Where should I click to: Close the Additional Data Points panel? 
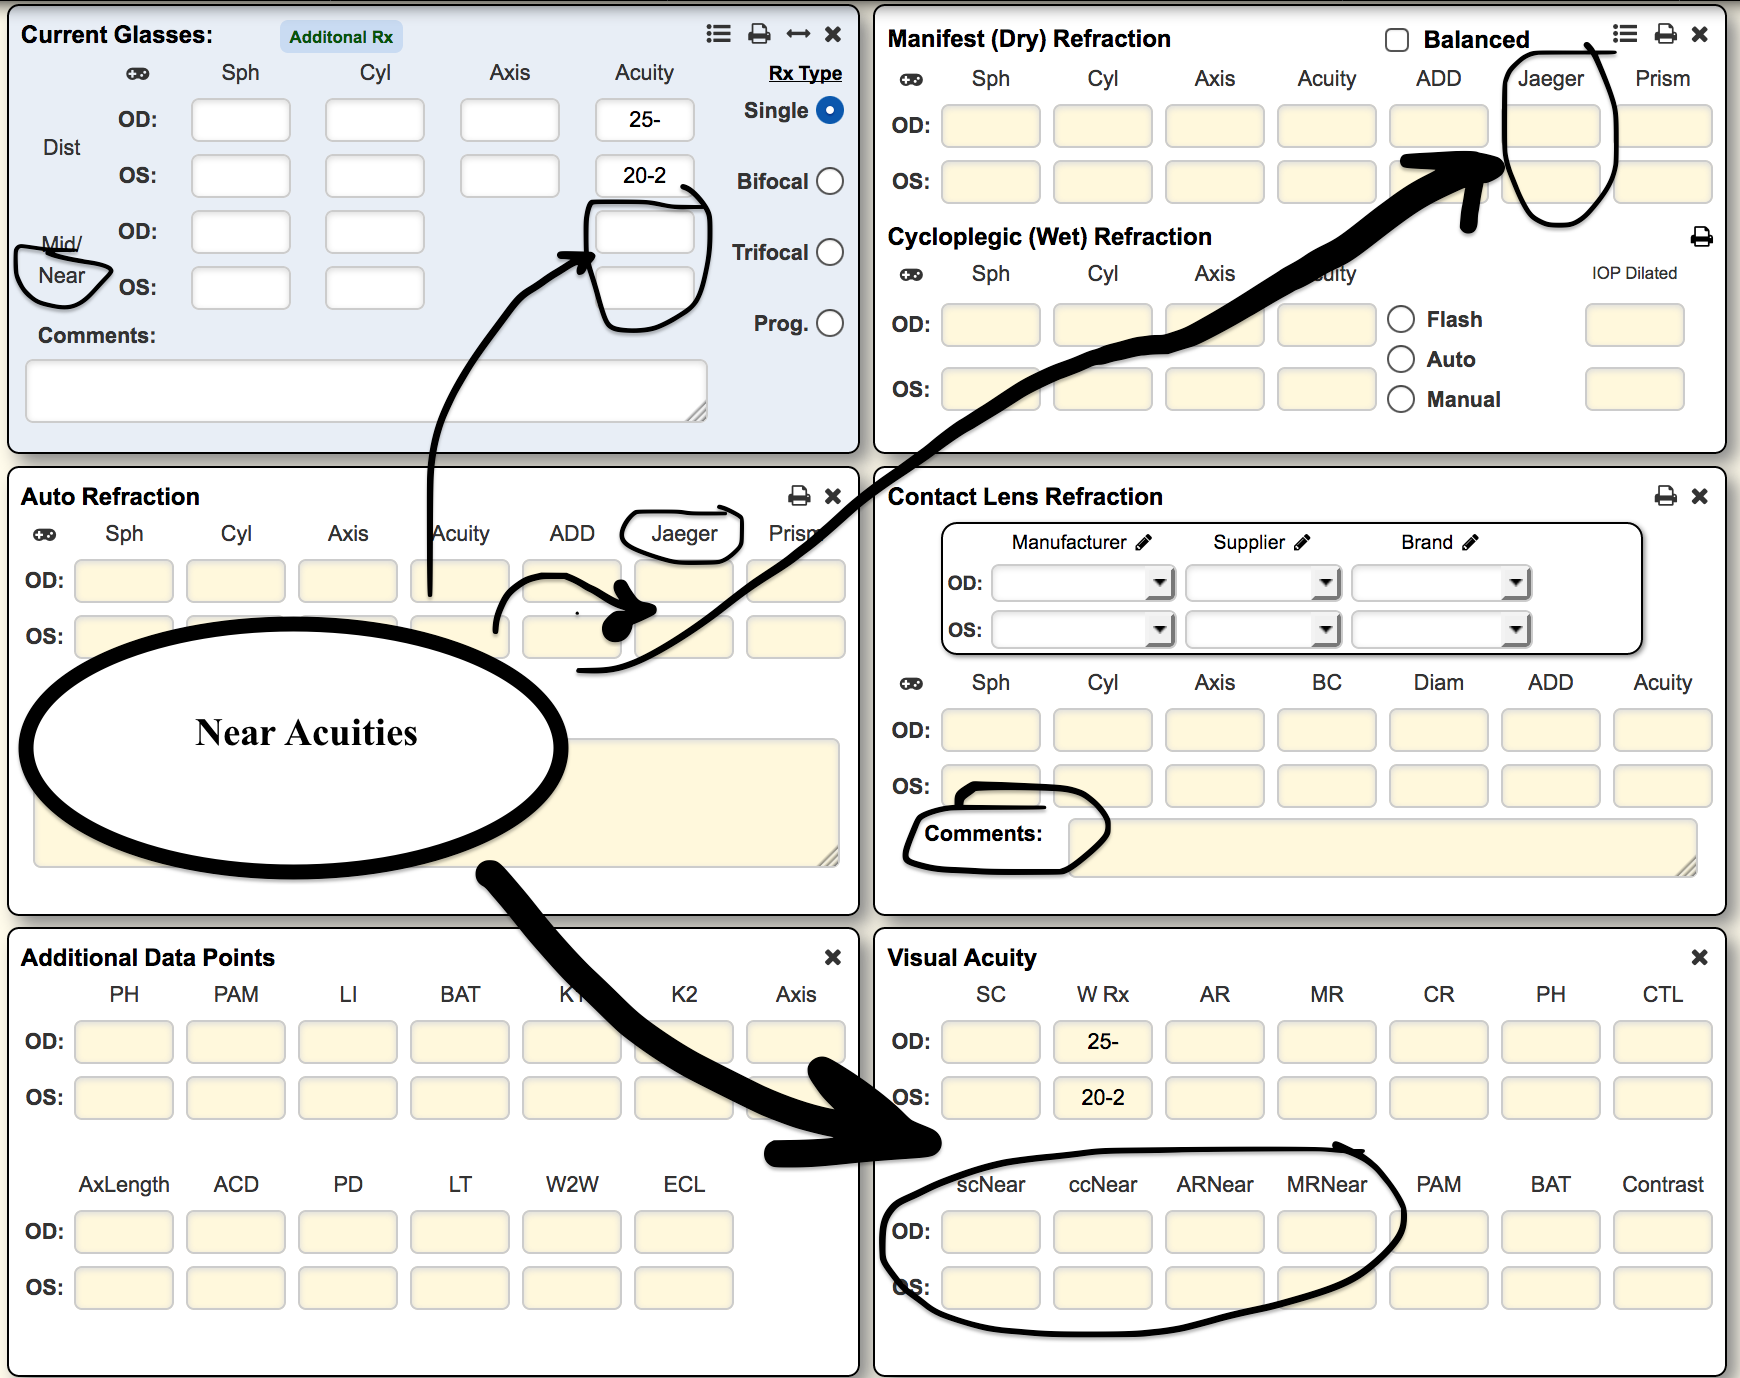pyautogui.click(x=832, y=957)
